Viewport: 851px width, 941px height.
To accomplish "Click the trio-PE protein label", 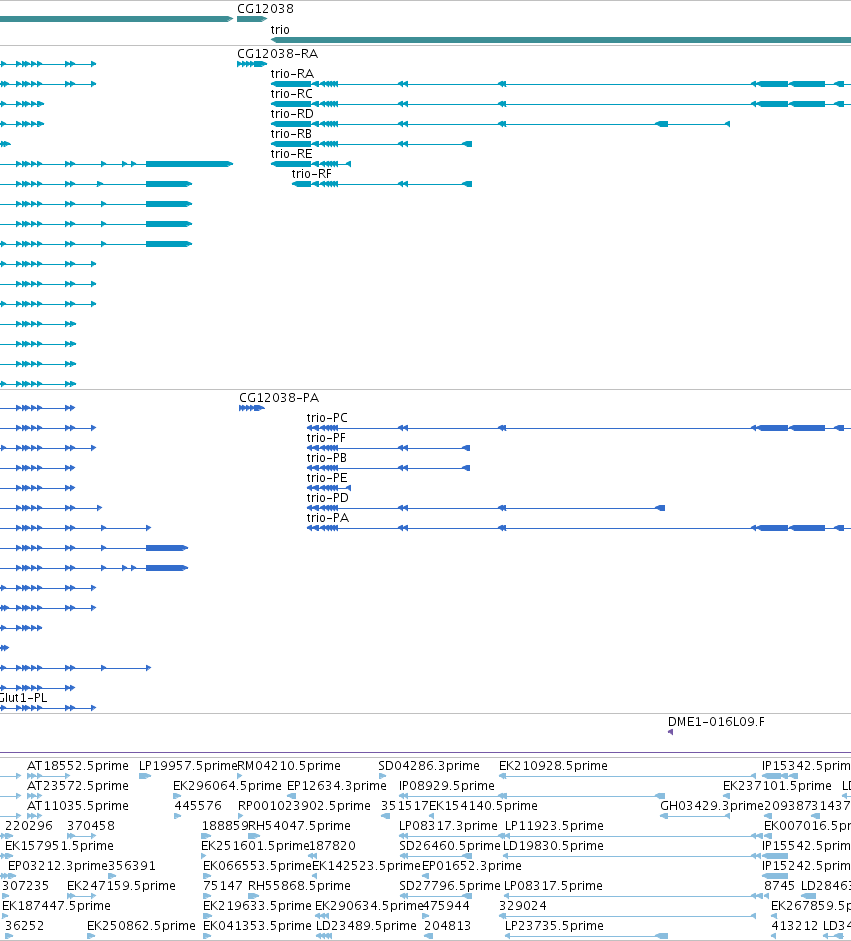I will [x=326, y=478].
